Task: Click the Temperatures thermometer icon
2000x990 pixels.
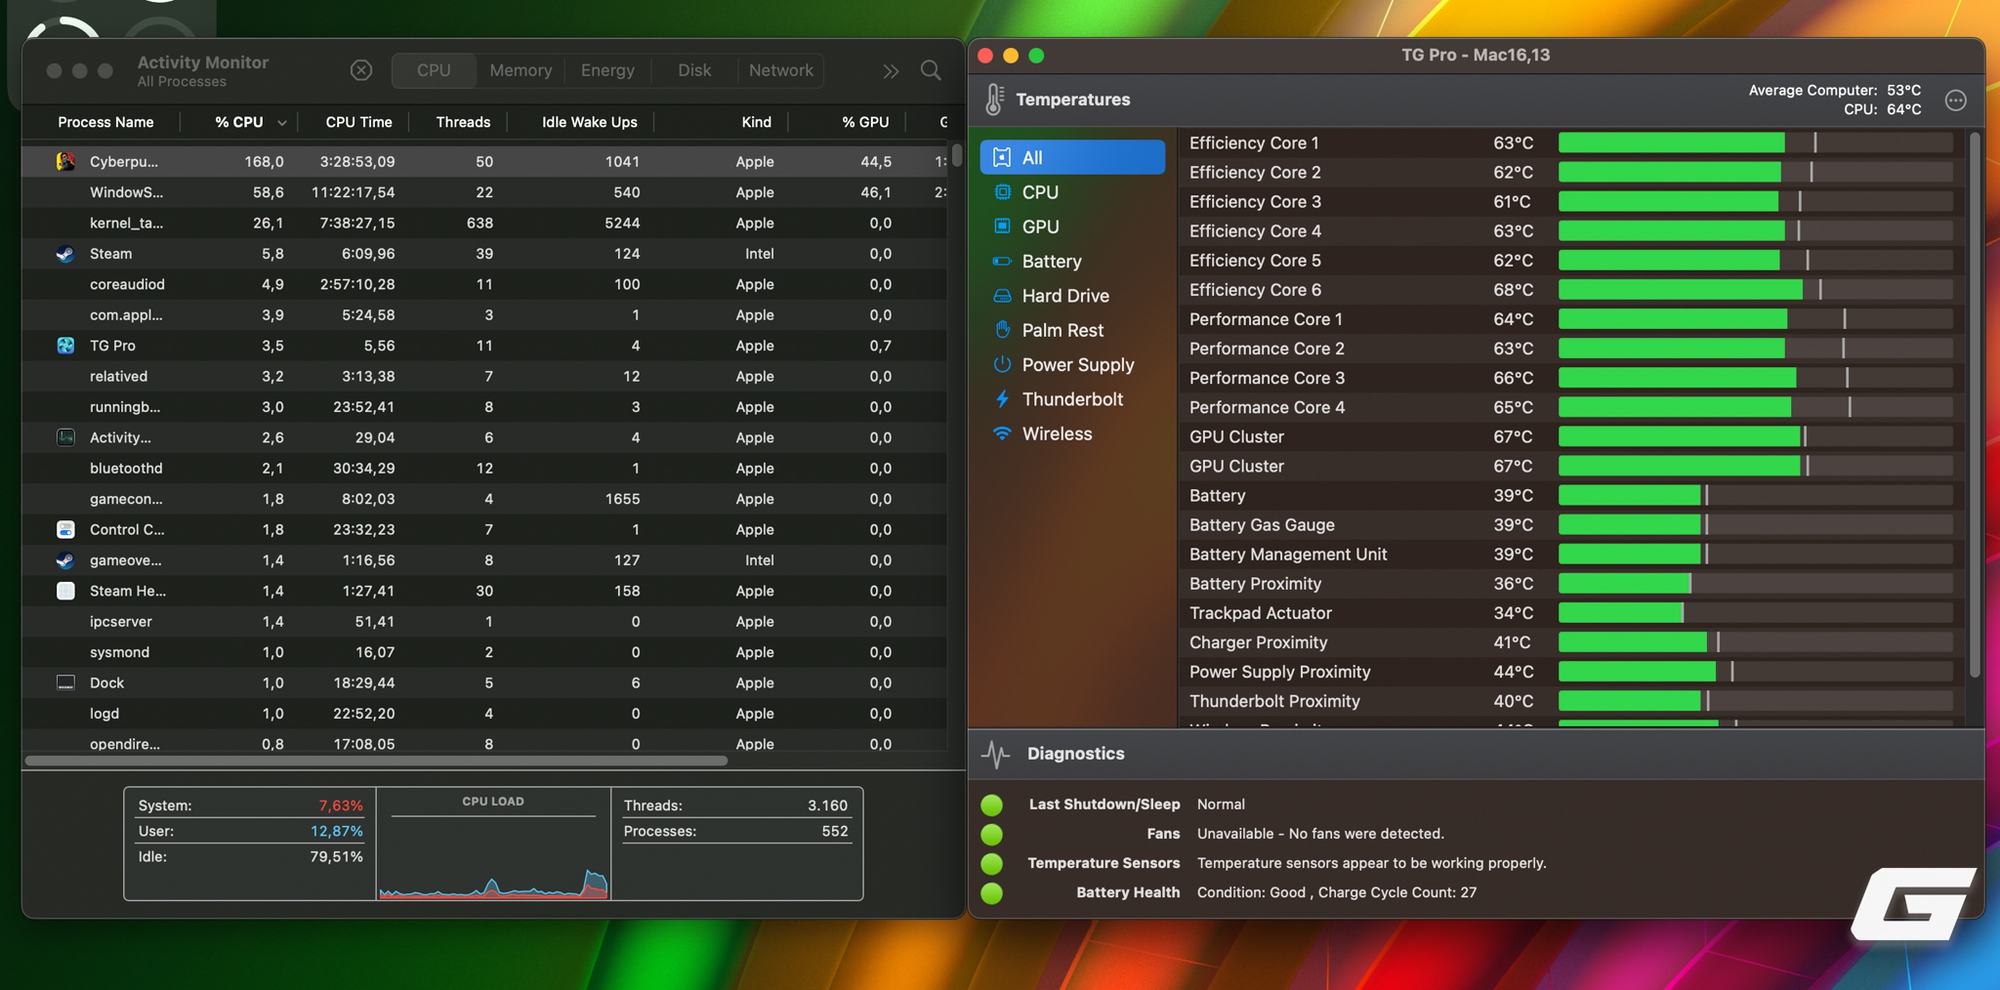Action: click(x=994, y=99)
